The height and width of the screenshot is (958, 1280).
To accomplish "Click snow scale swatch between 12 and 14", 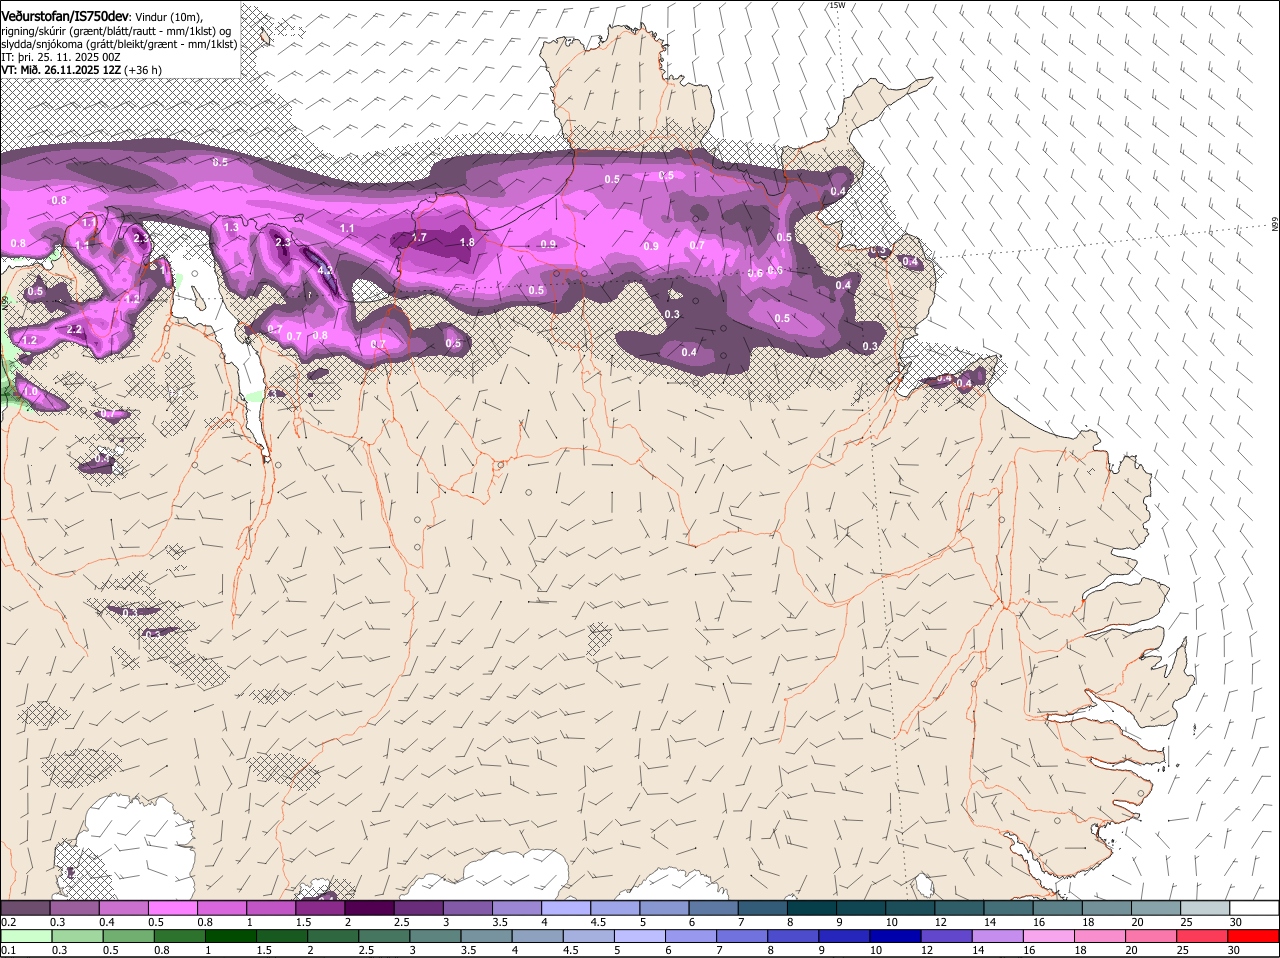I will click(x=960, y=907).
